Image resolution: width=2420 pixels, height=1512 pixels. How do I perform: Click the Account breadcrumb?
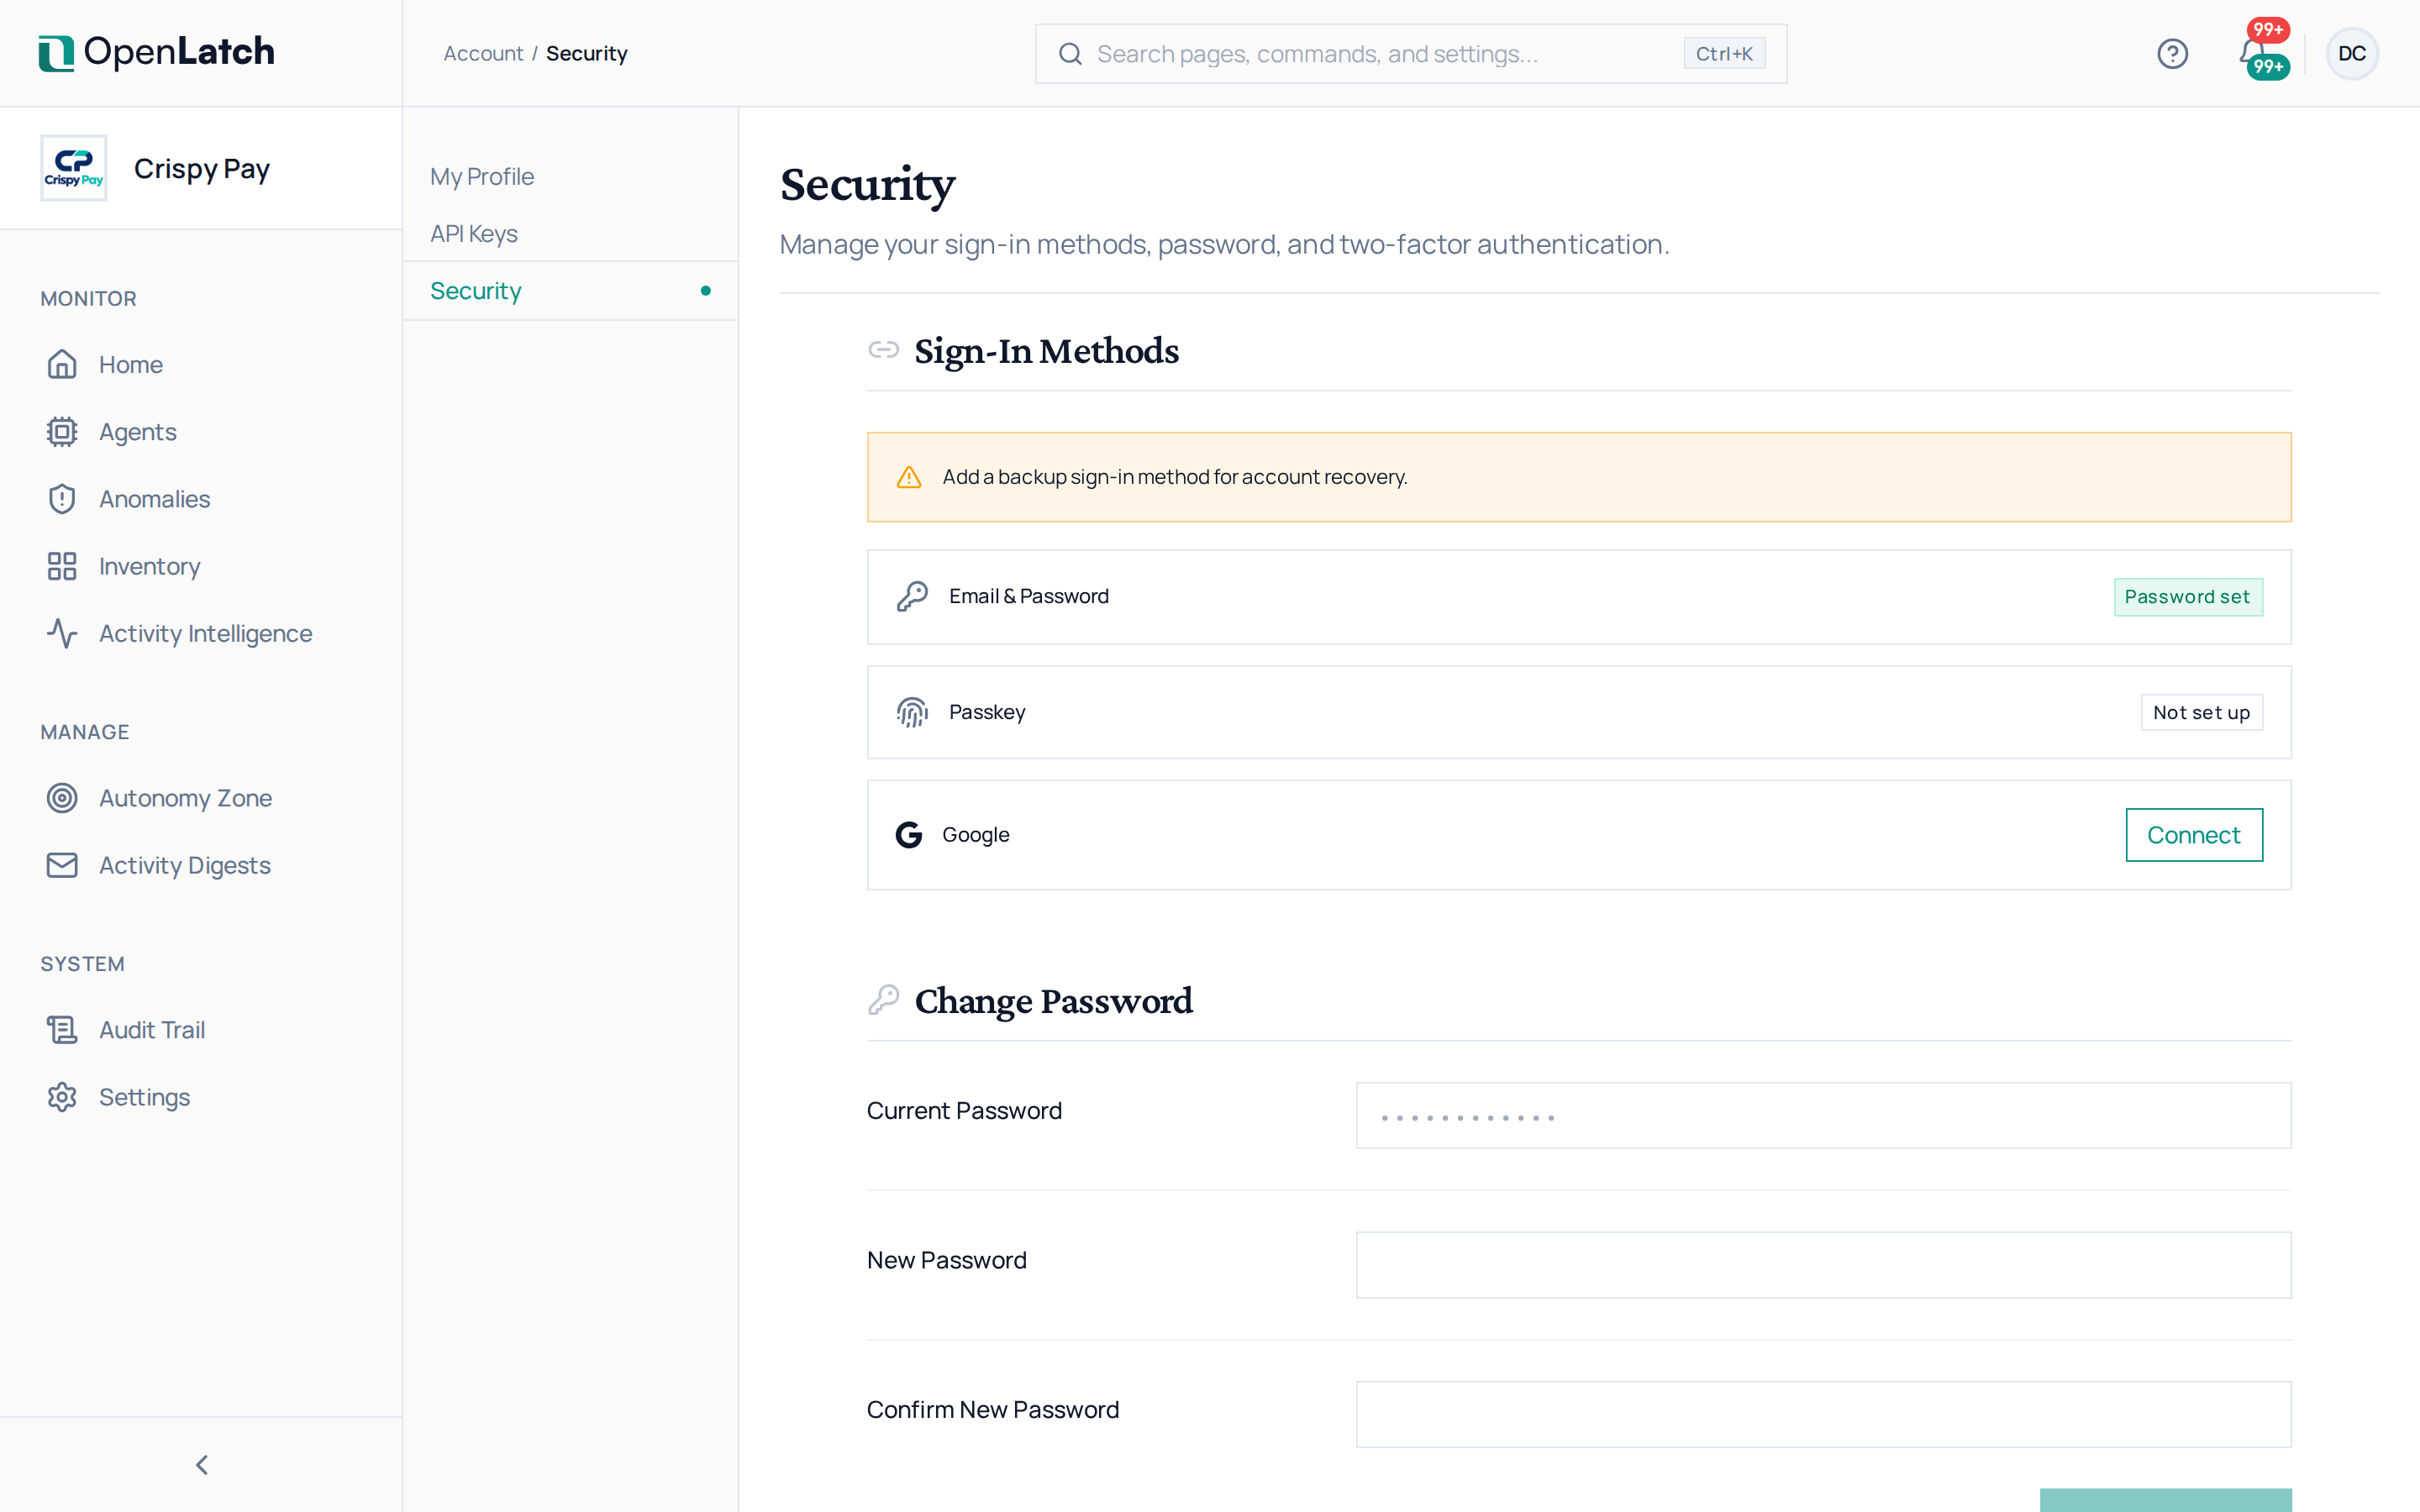(x=483, y=53)
